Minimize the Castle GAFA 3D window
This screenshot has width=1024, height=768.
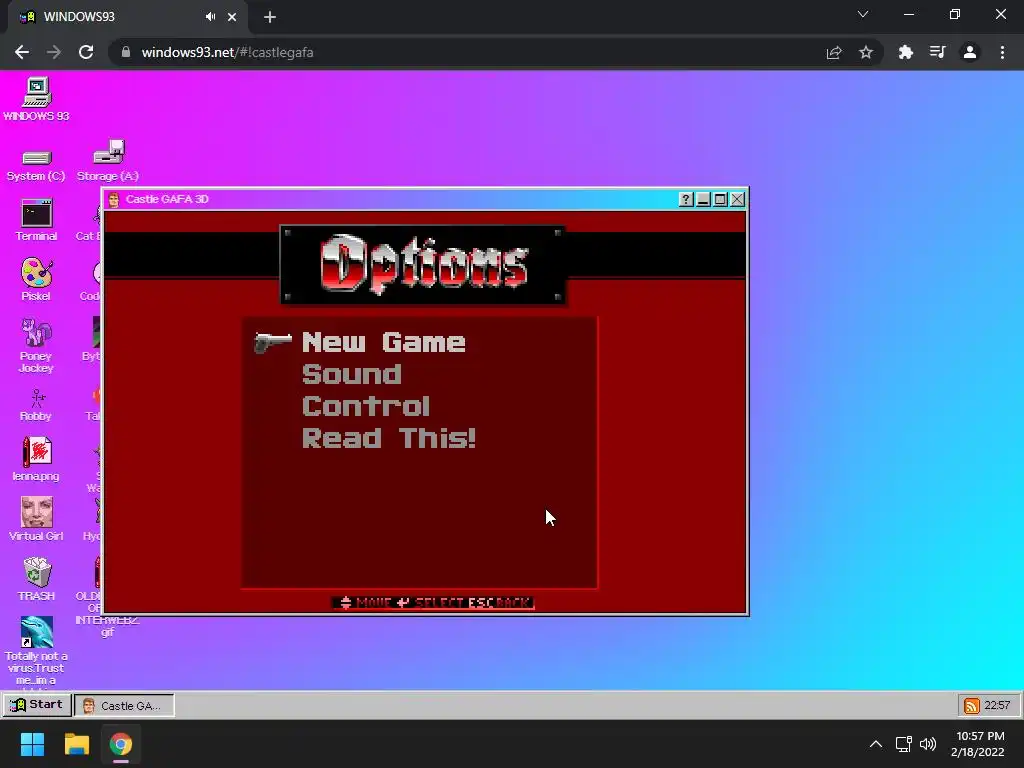point(703,199)
